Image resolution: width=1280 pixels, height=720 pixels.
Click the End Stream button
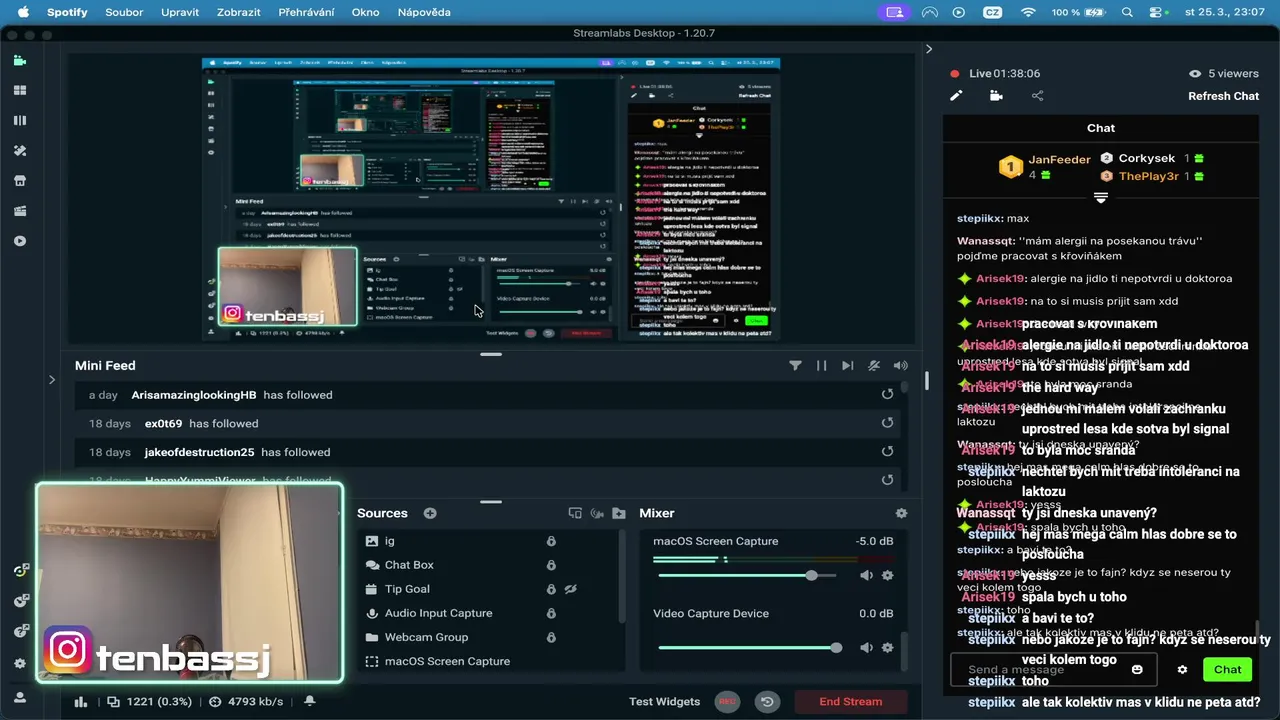click(851, 702)
